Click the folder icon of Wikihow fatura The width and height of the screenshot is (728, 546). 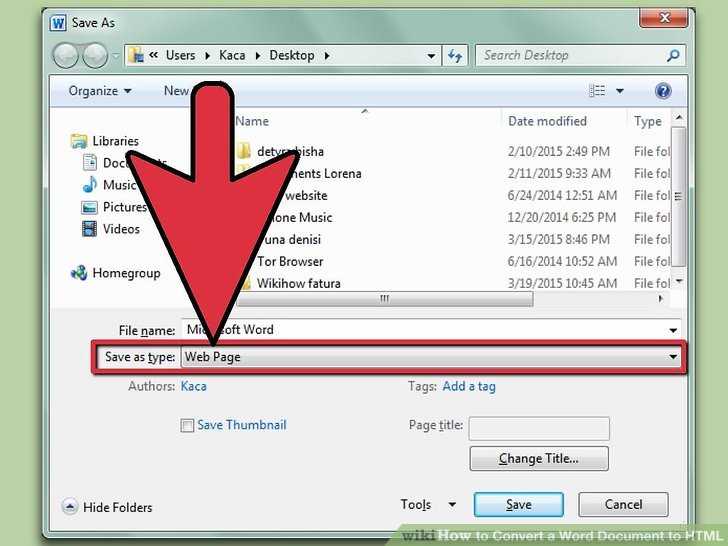(x=246, y=283)
